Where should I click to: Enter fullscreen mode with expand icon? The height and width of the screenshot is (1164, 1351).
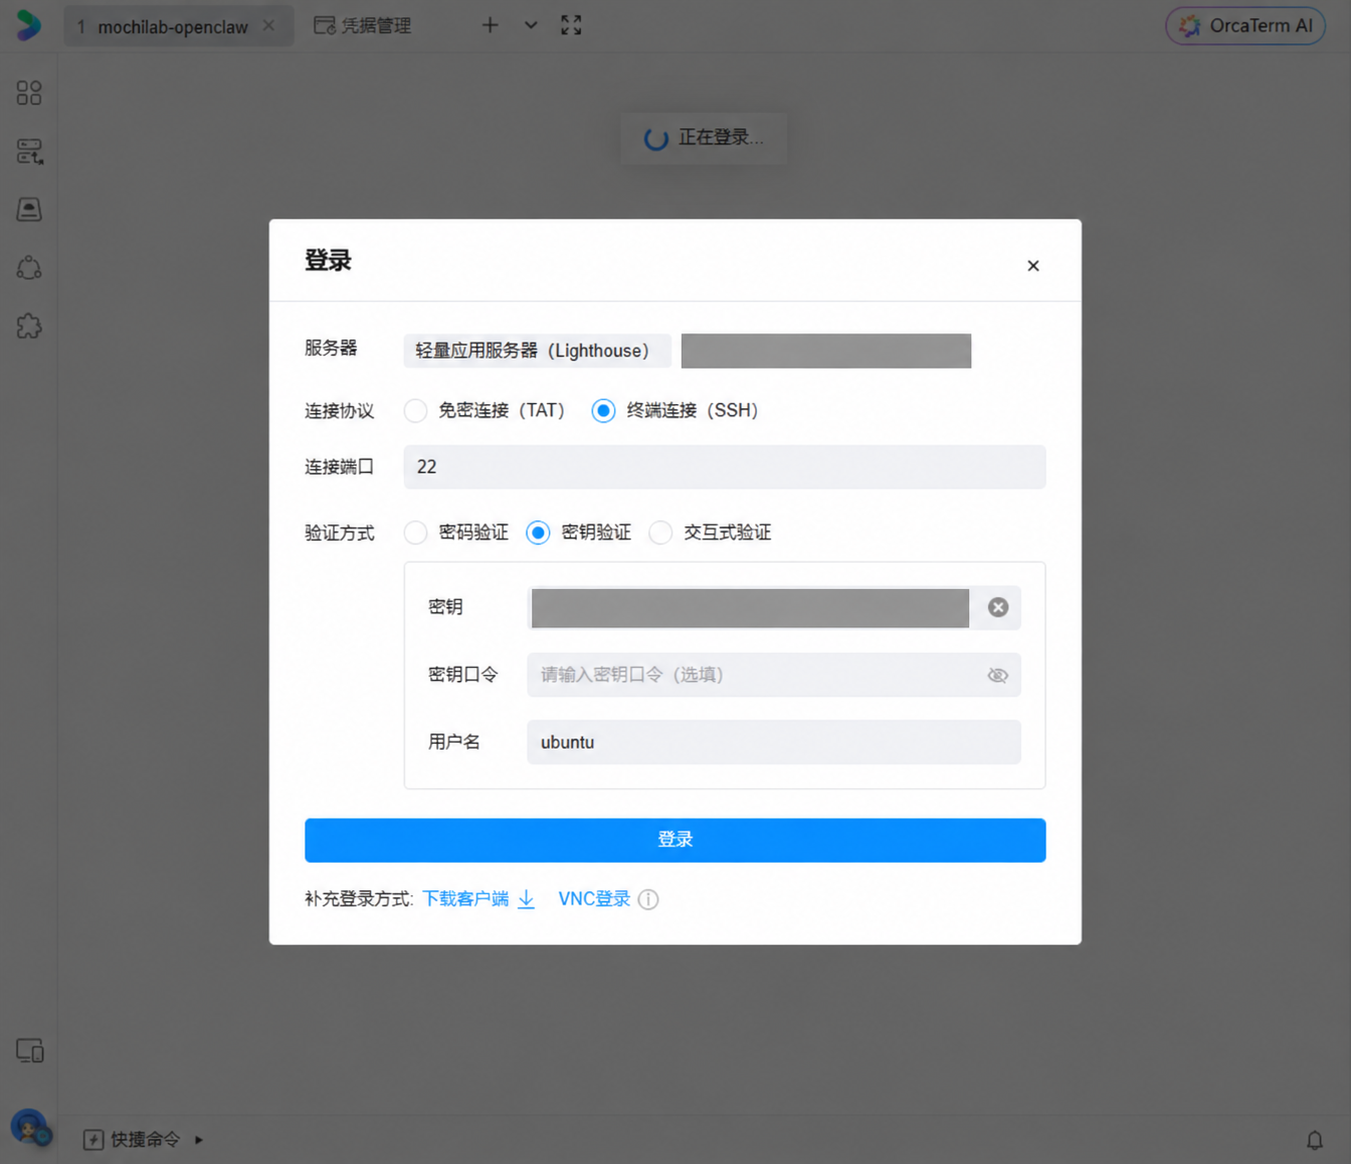coord(571,25)
